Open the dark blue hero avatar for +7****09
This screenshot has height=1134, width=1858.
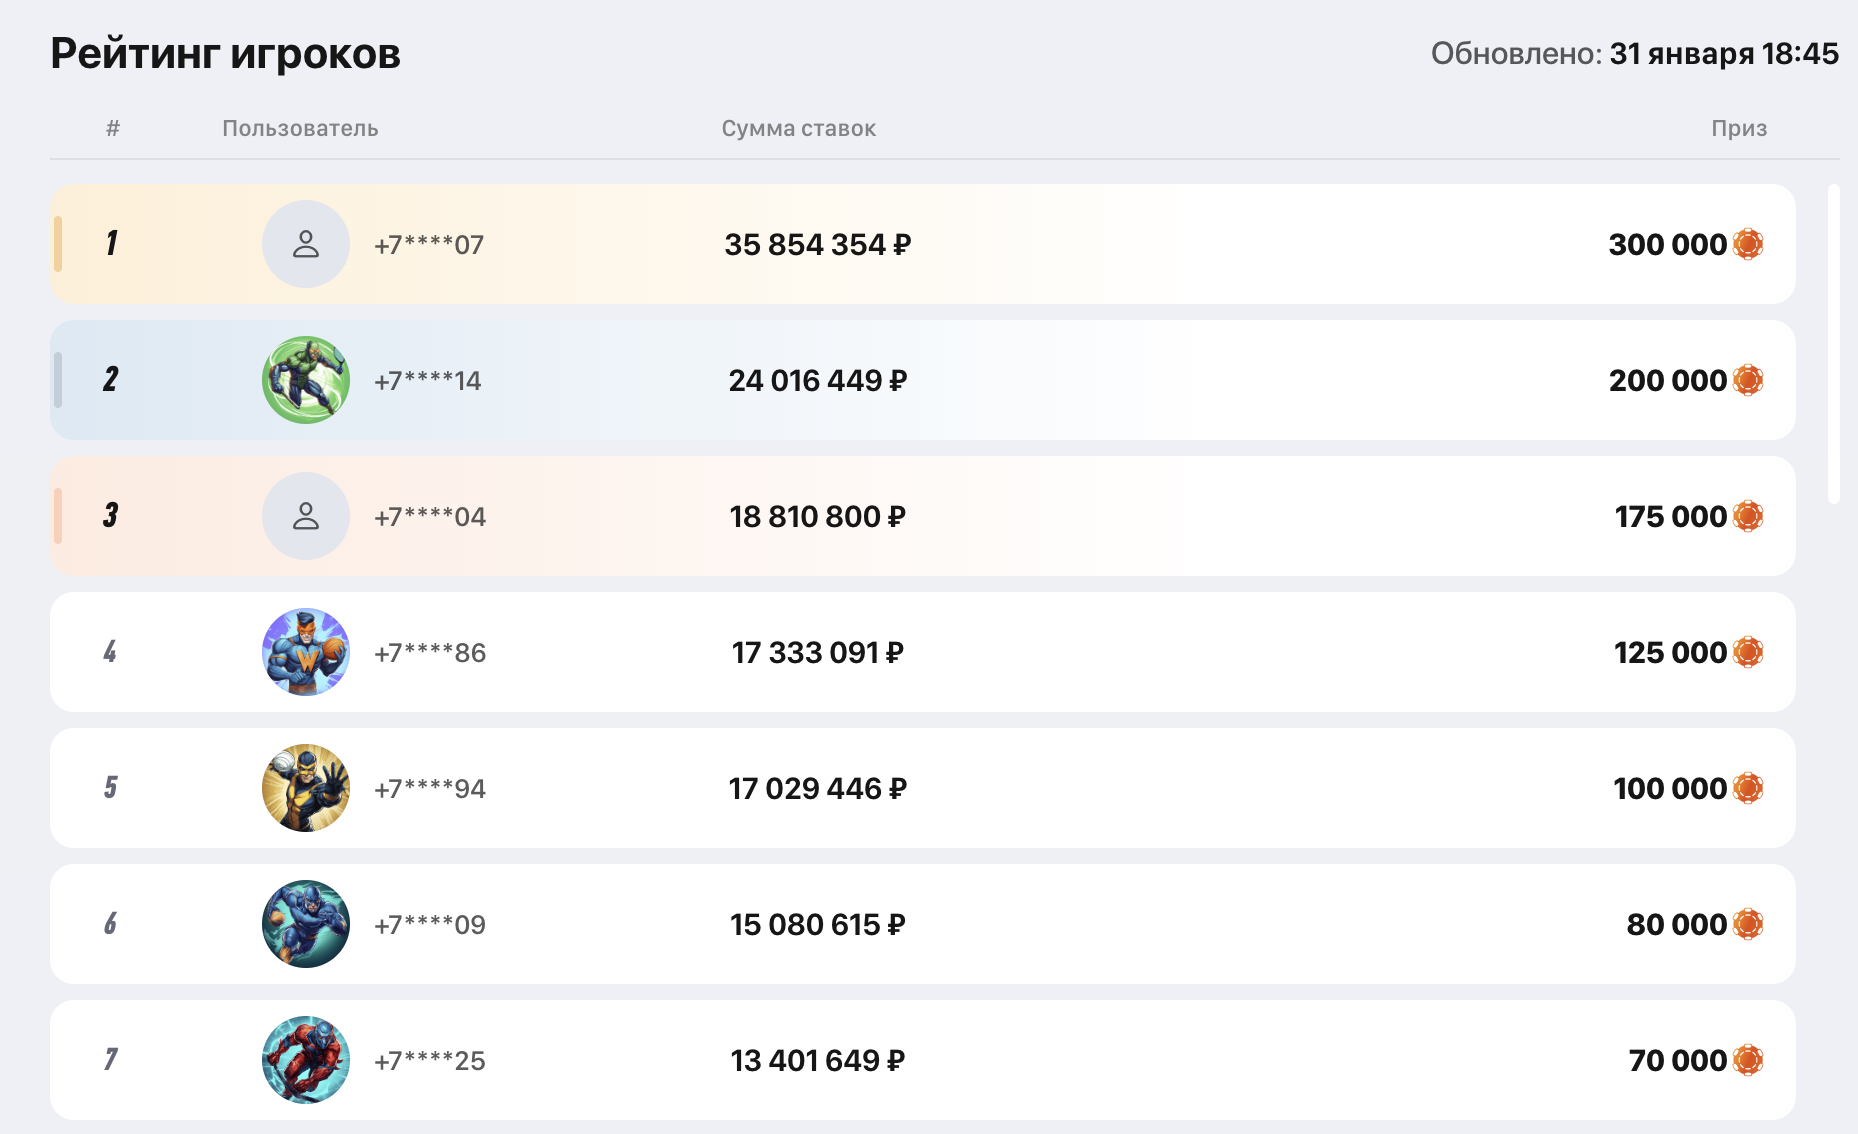coord(305,924)
